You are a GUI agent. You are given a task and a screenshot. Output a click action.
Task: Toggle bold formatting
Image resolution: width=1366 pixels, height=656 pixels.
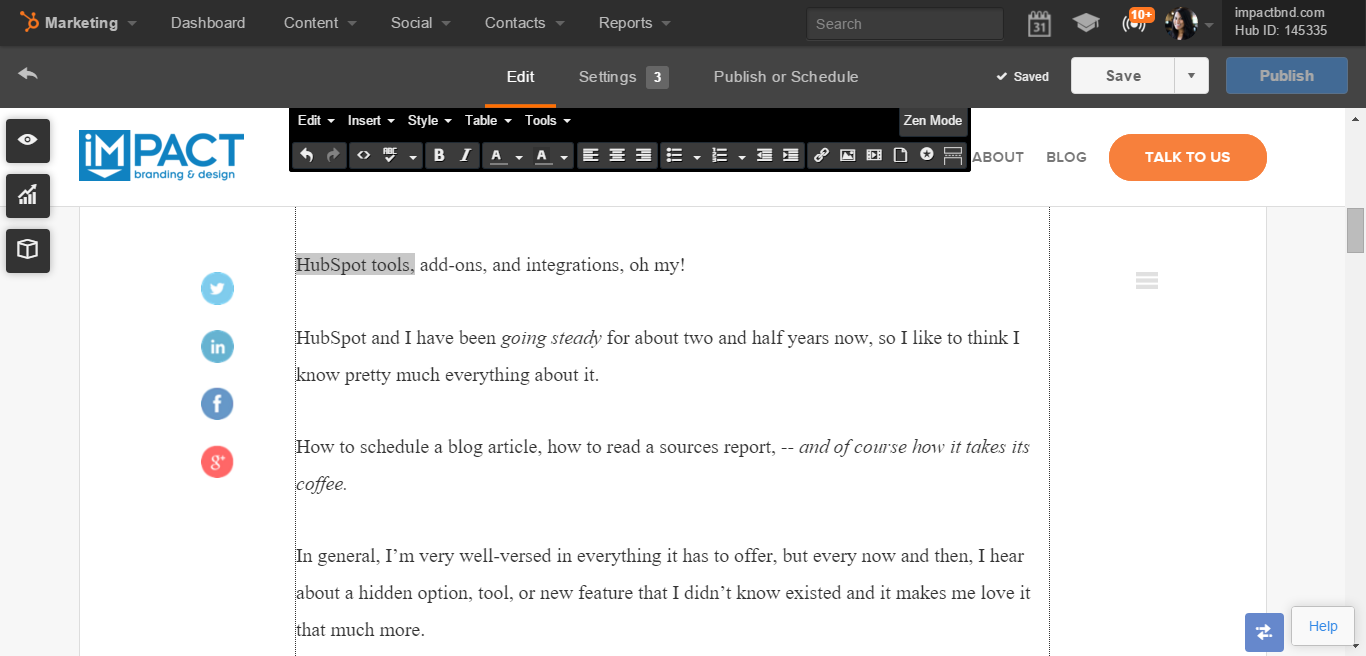439,155
